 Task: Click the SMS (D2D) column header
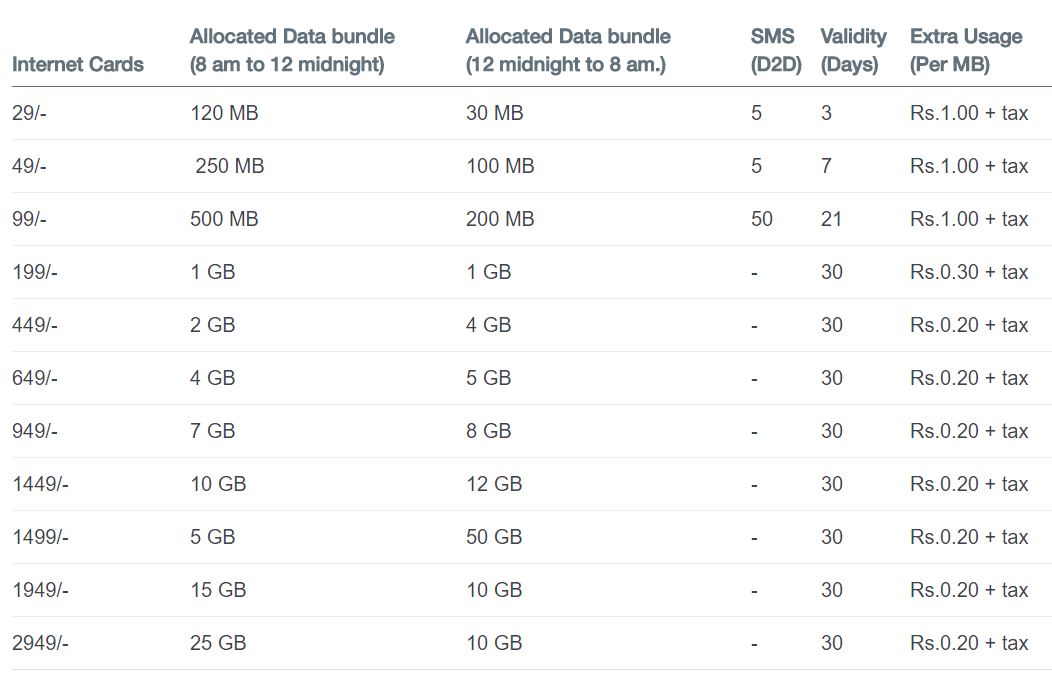point(776,50)
